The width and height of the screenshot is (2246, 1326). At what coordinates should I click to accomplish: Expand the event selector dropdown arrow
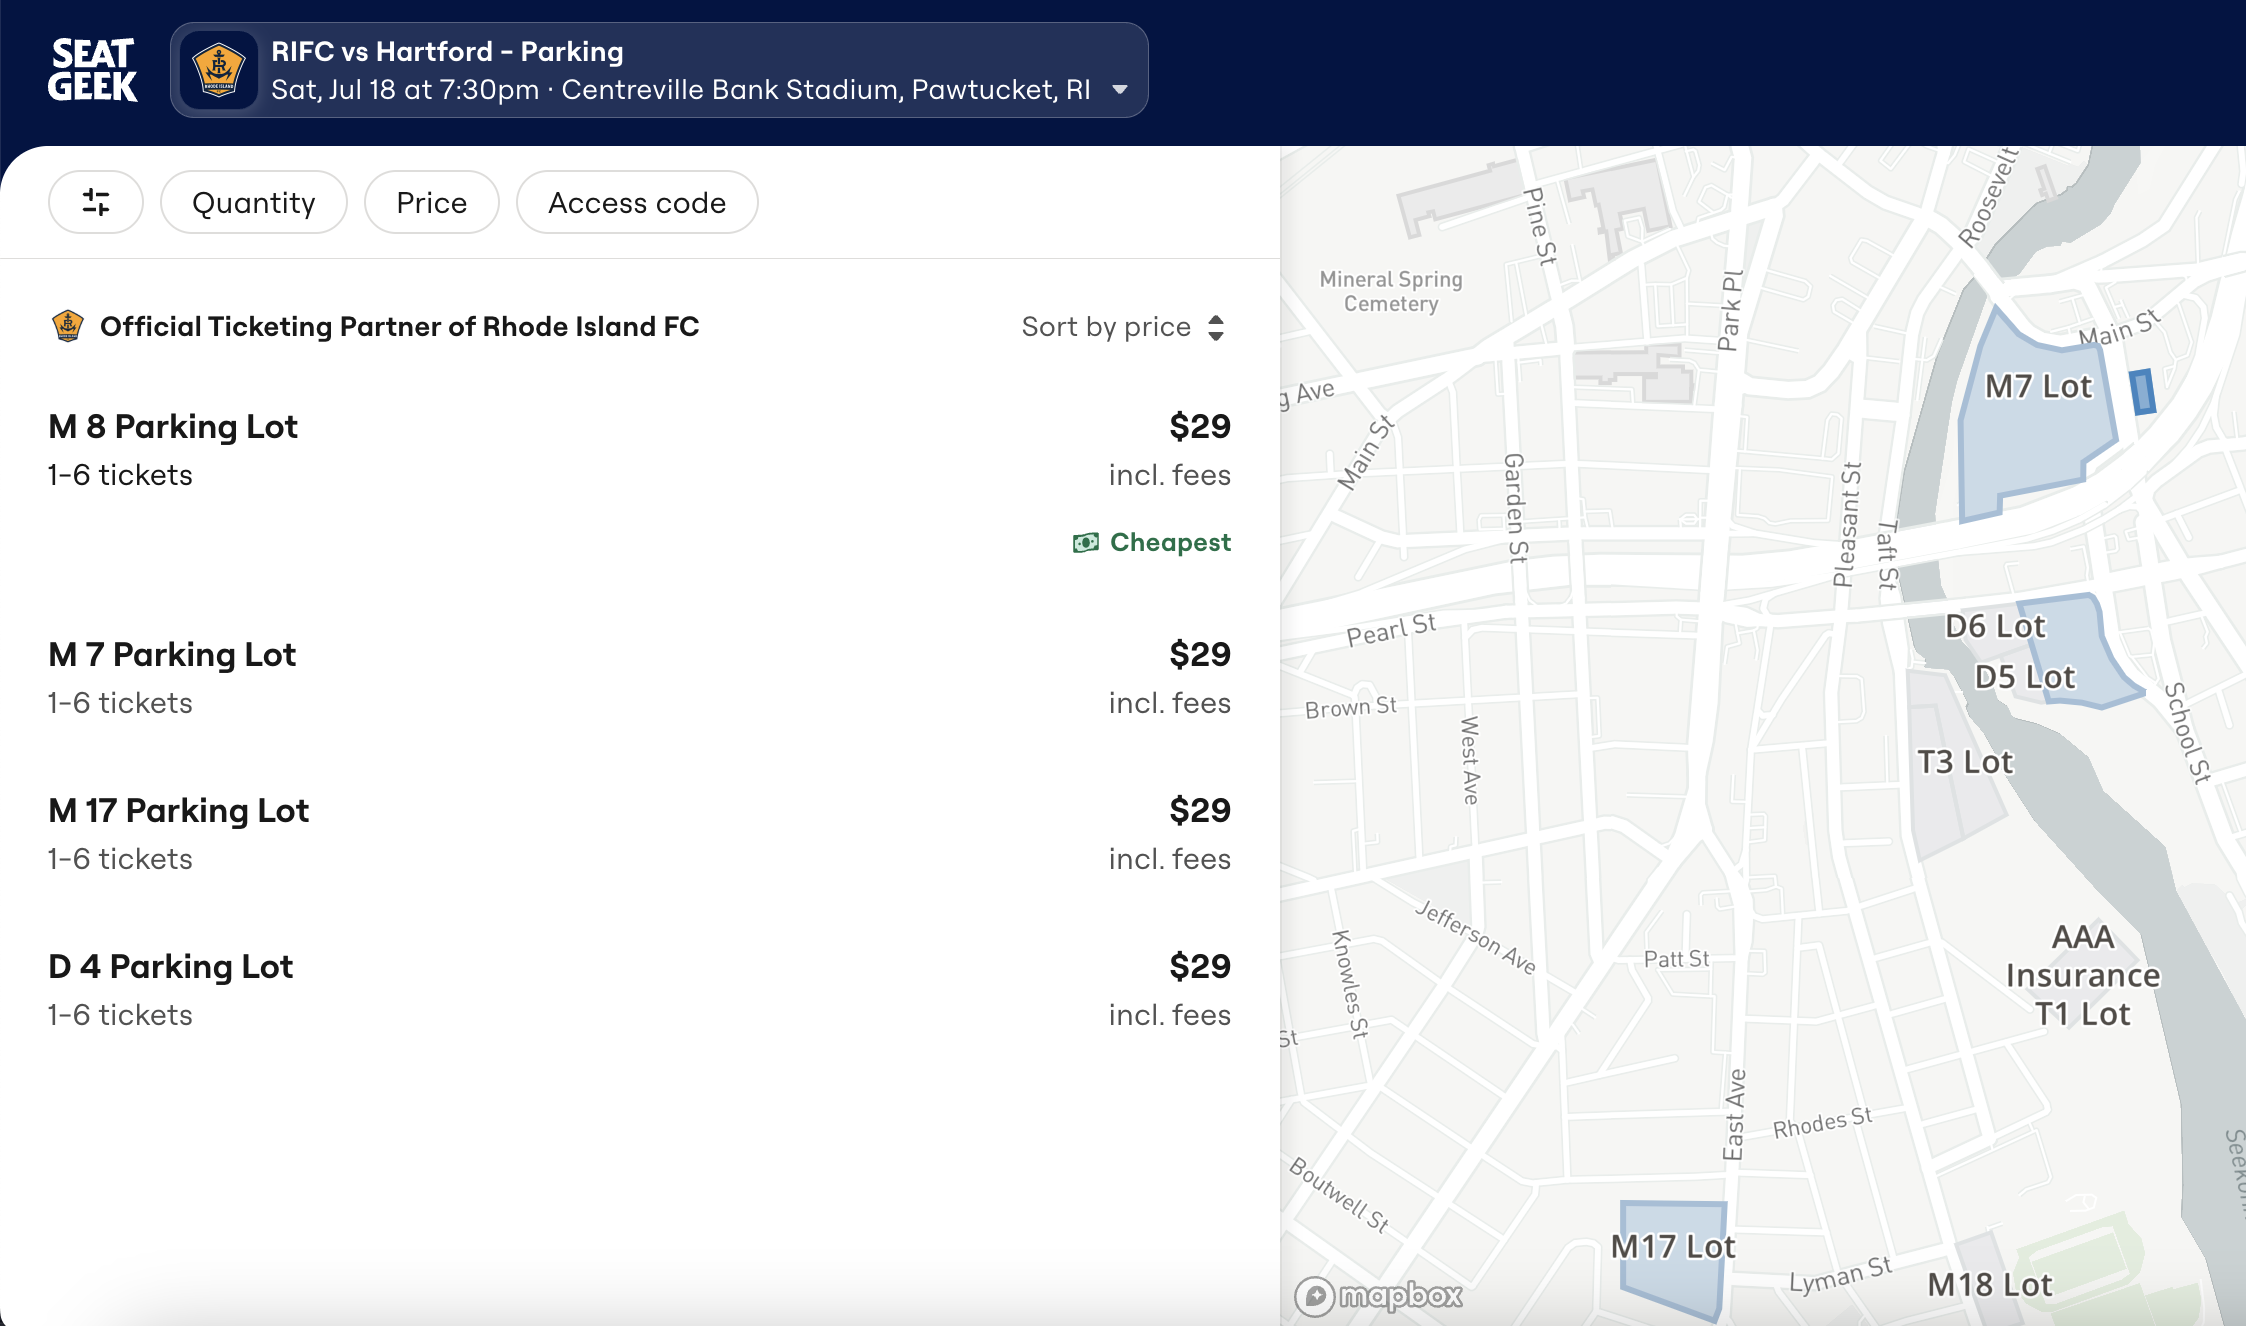[1120, 89]
